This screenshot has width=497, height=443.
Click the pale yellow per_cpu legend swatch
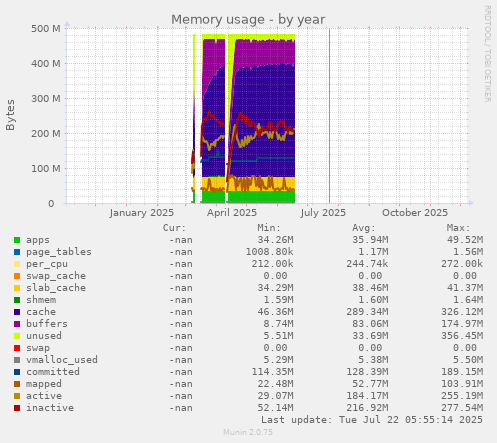click(x=17, y=264)
